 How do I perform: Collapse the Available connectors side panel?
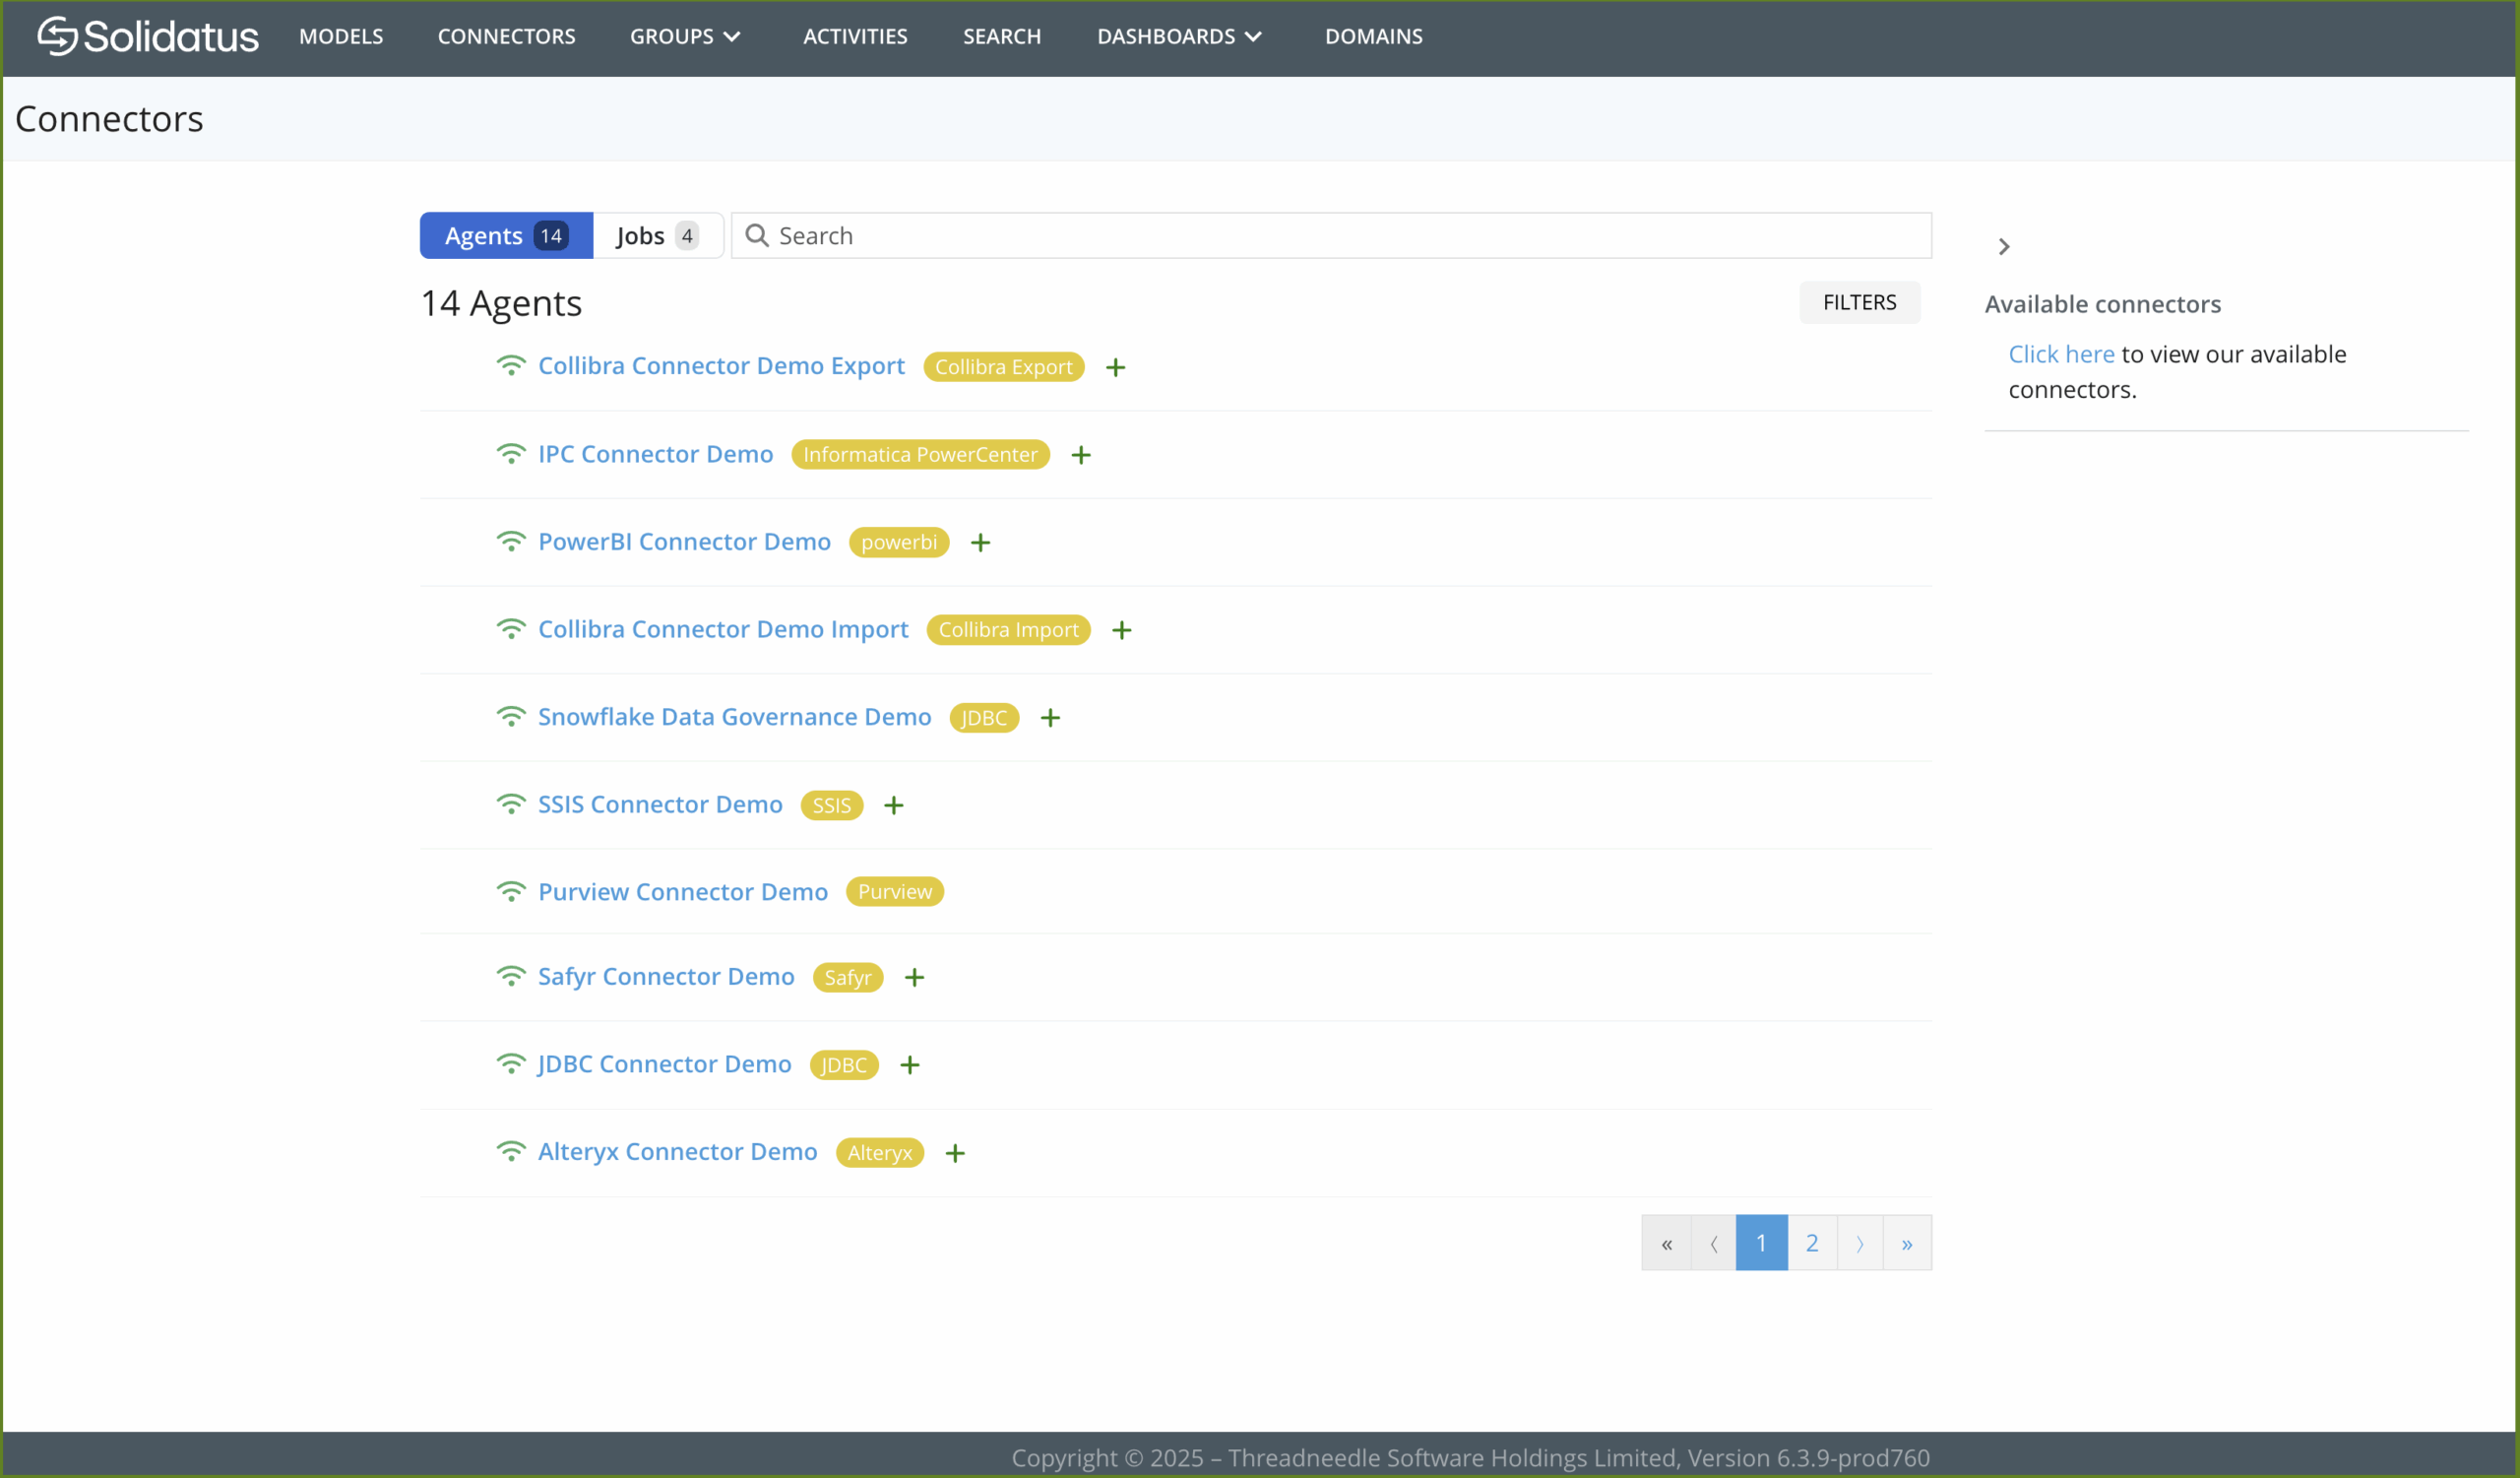click(x=2004, y=247)
